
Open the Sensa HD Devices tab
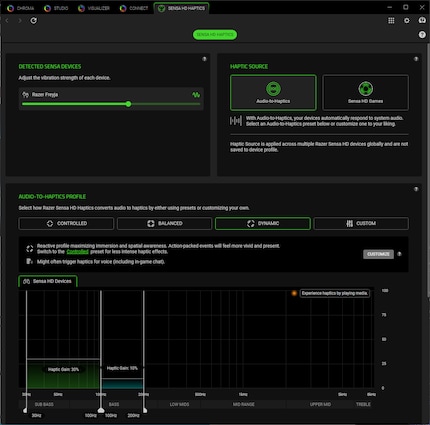pos(48,281)
